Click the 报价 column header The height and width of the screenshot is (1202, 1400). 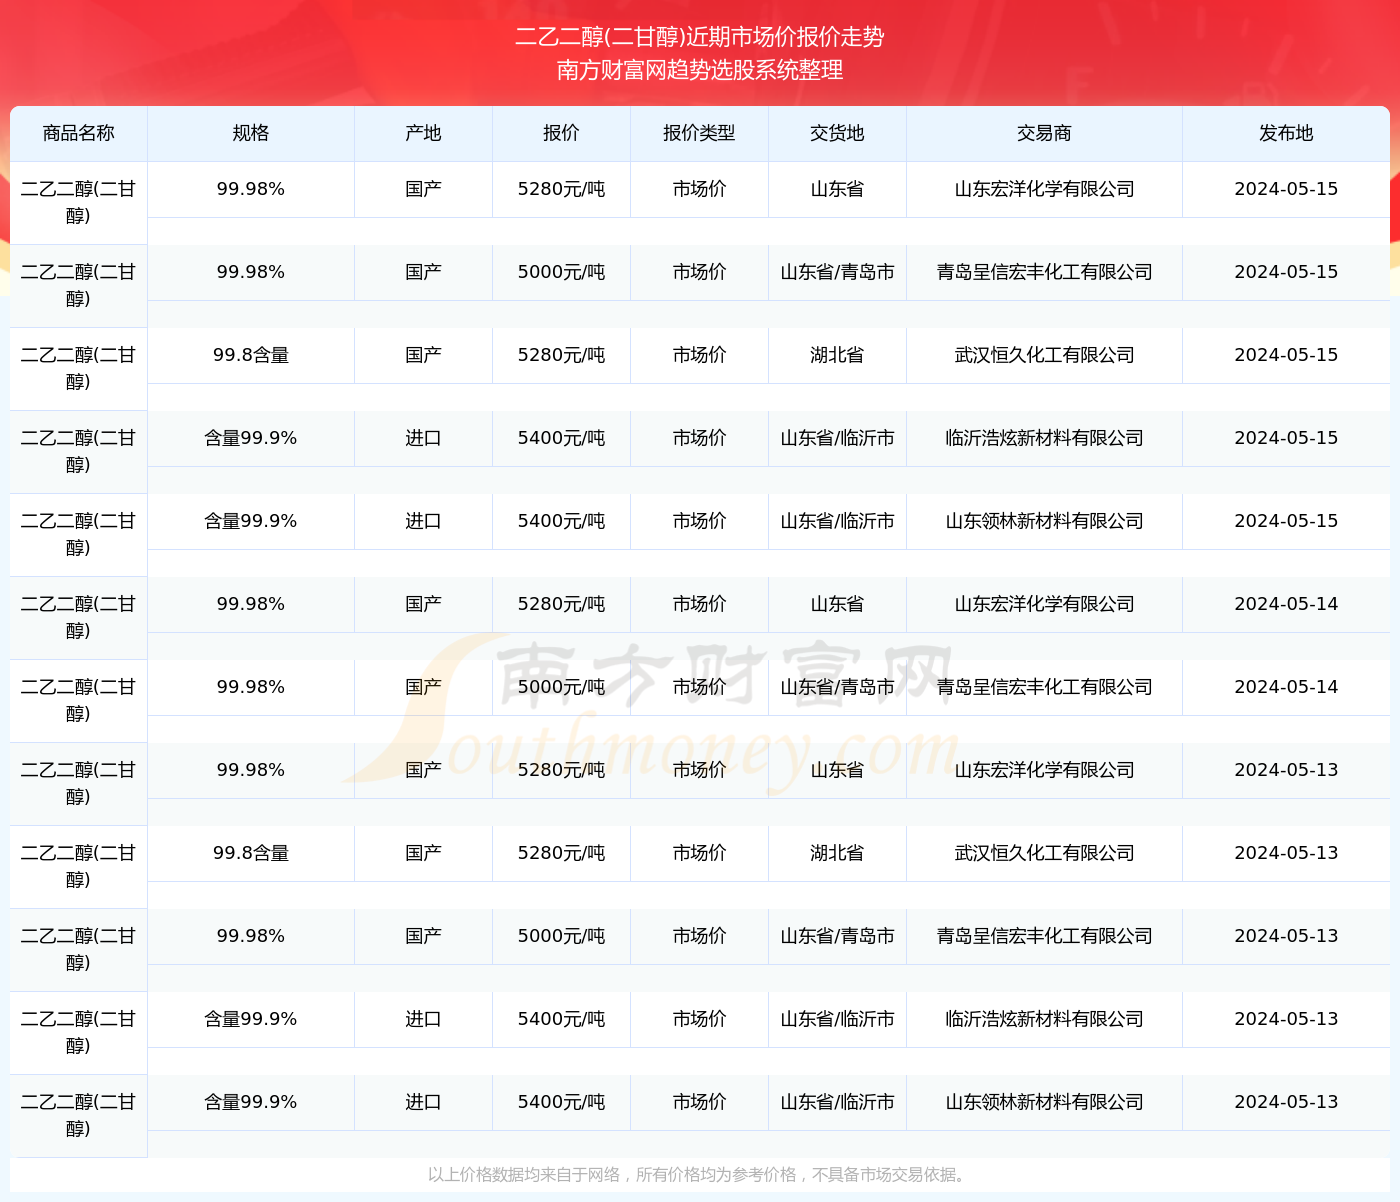(561, 133)
